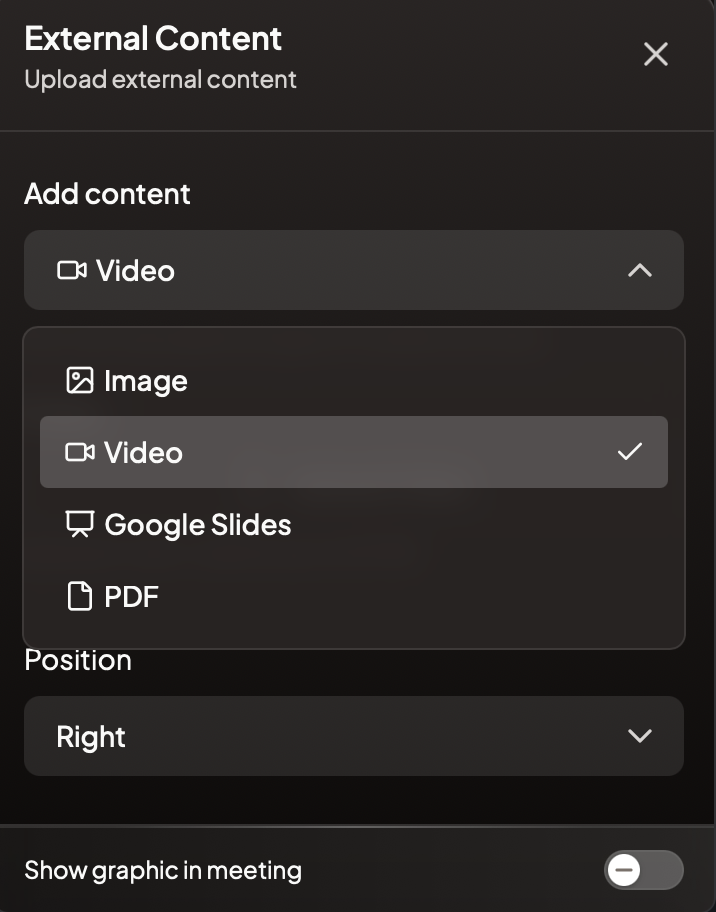This screenshot has width=716, height=912.
Task: Click the picture icon beside Image
Action: click(x=80, y=380)
